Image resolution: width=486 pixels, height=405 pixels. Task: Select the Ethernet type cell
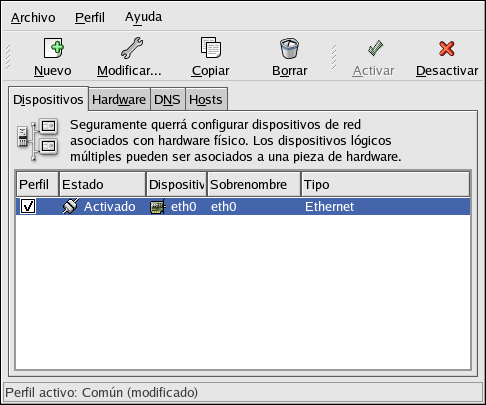click(x=329, y=207)
